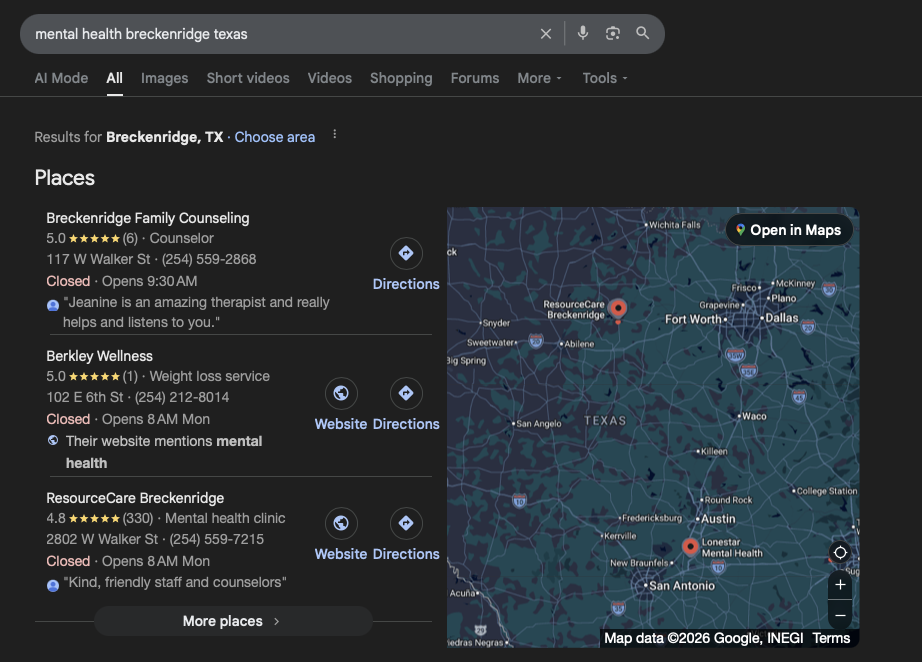
Task: Click Directions for Berkley Wellness
Action: (x=406, y=393)
